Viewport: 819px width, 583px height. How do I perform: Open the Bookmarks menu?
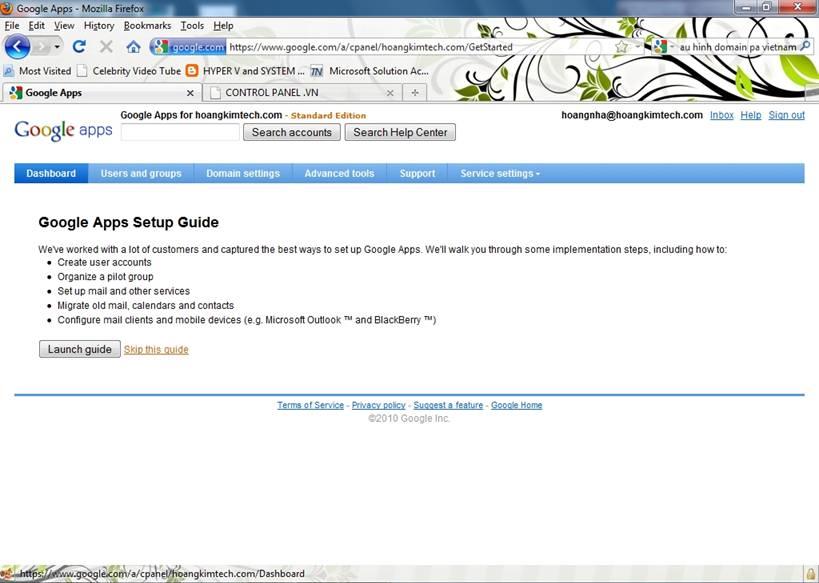pos(147,26)
